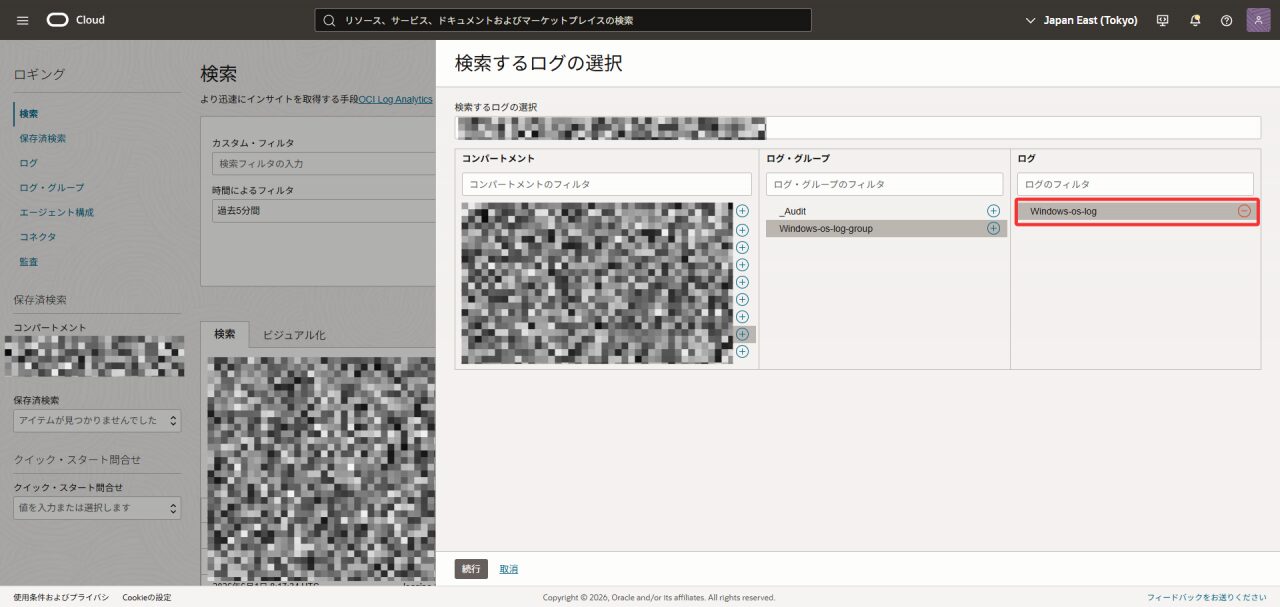Click the 検索フィルタの入力 custom filter field
Screen dimensions: 1280x607
(323, 163)
